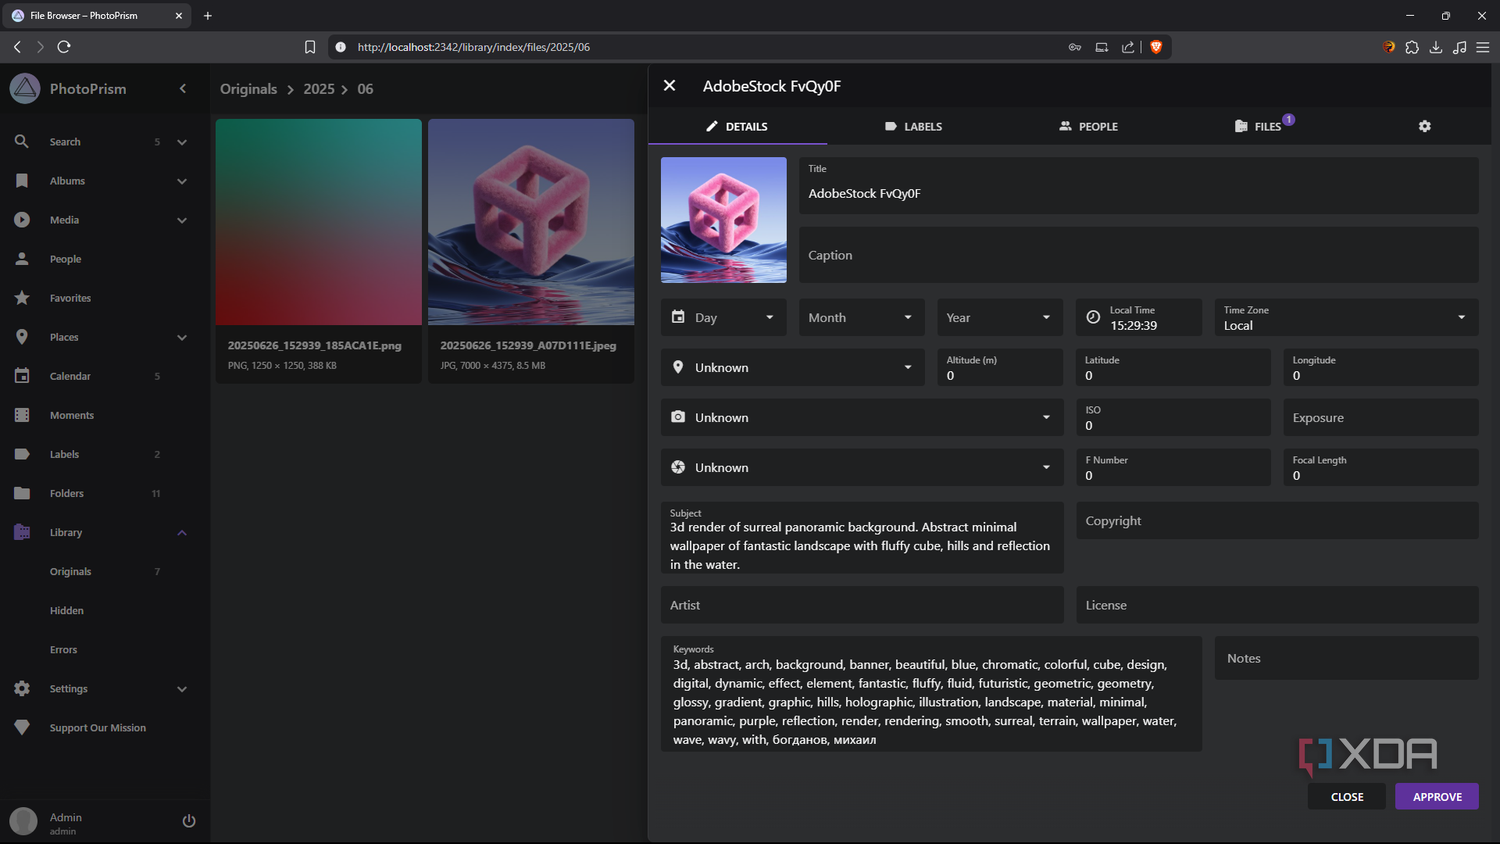Viewport: 1500px width, 844px height.
Task: Click the Caption input field
Action: tap(1138, 255)
